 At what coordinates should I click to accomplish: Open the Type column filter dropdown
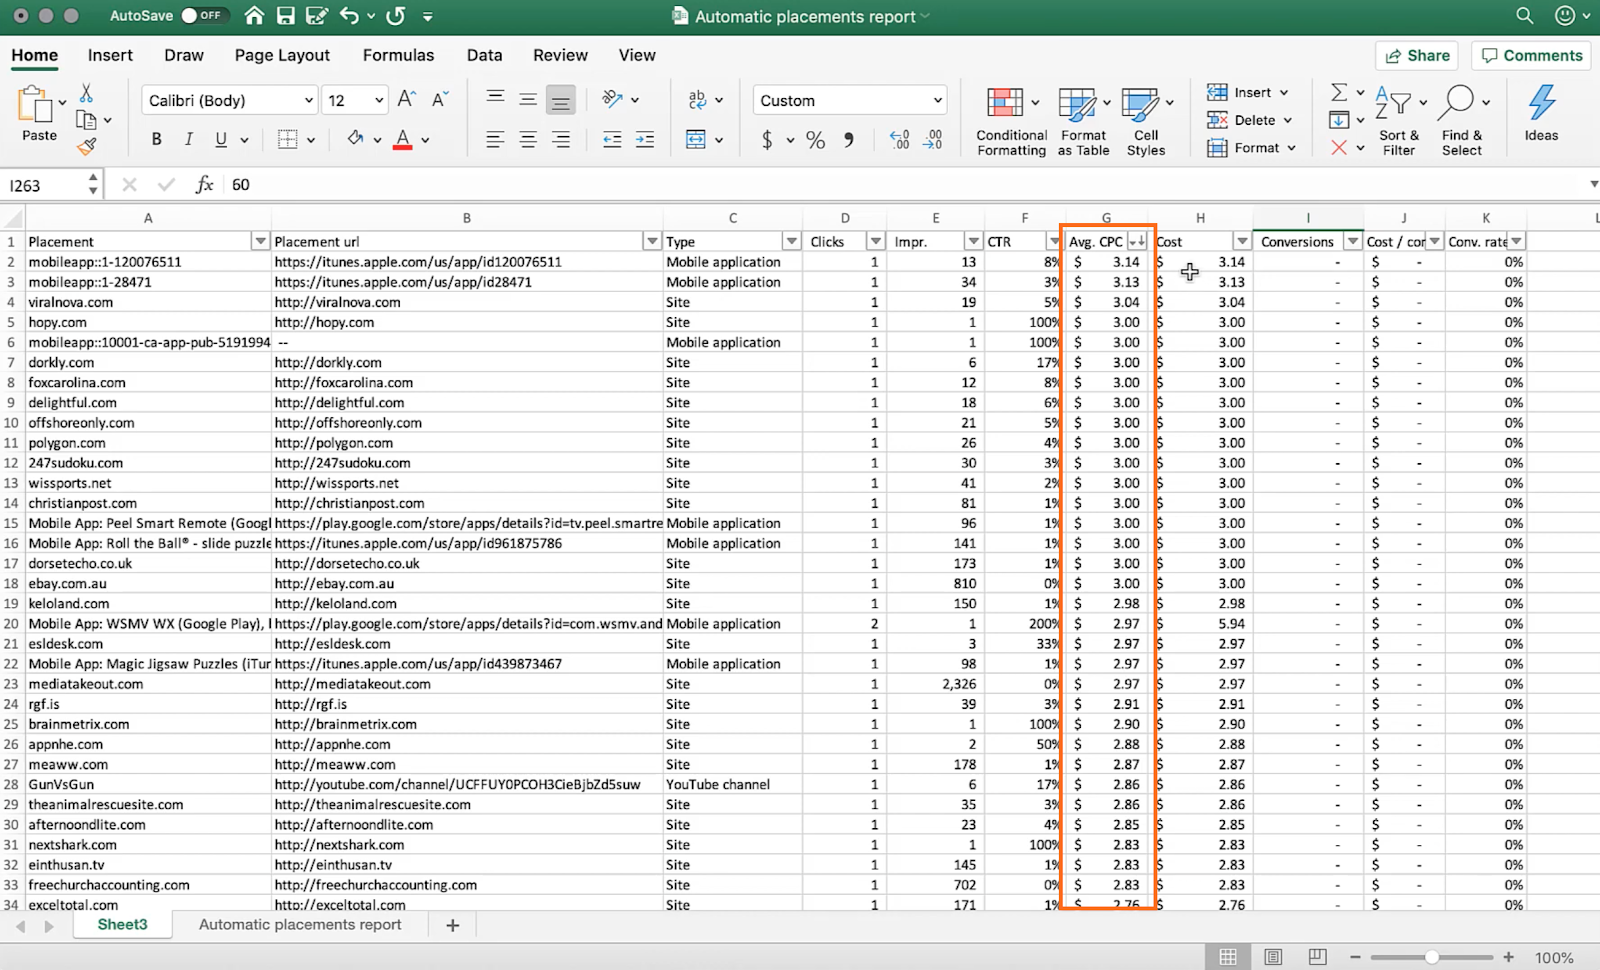coord(792,241)
